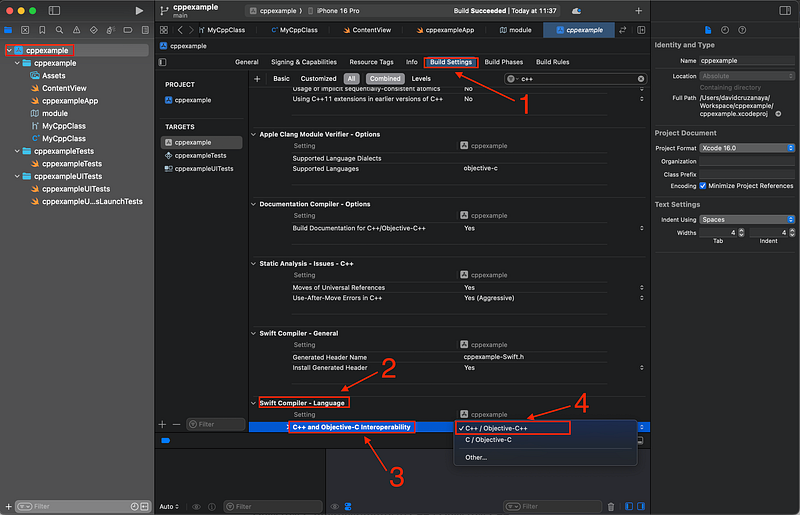Collapse the cppexampleTests group

(17, 151)
